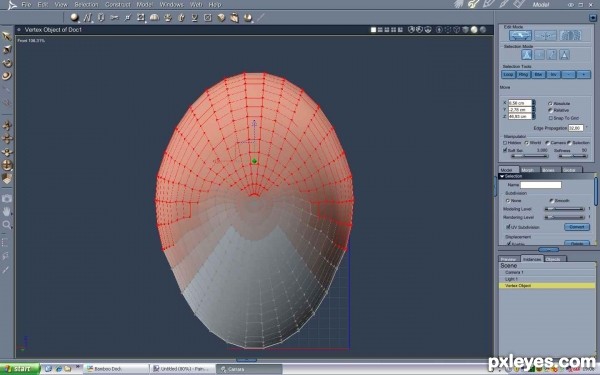The height and width of the screenshot is (375, 600).
Task: Select the sphere primitive tool in top toolbar
Action: click(74, 18)
